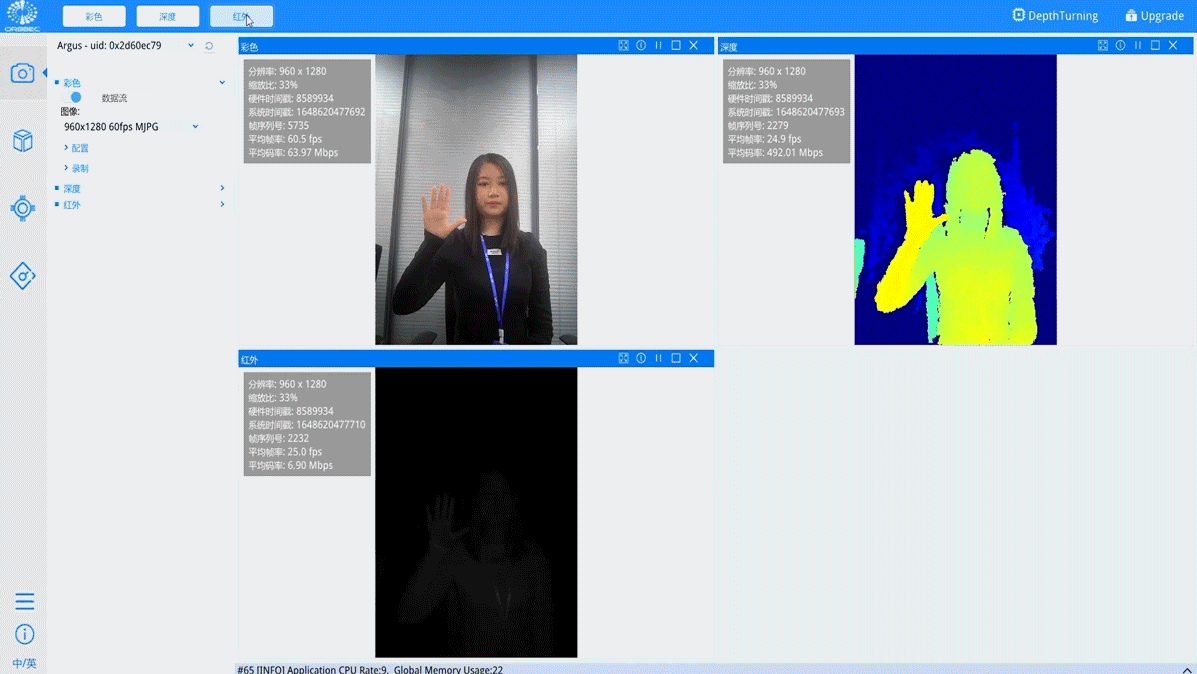Open the 3D cube view in the sidebar

[x=22, y=141]
